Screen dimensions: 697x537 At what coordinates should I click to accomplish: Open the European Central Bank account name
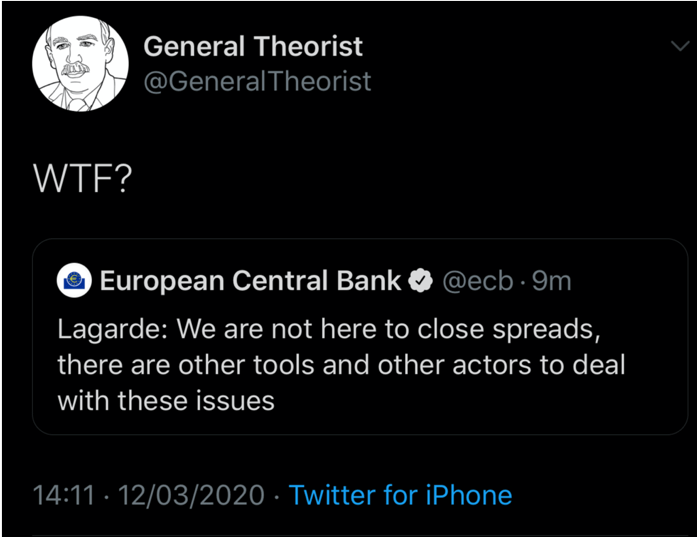250,282
